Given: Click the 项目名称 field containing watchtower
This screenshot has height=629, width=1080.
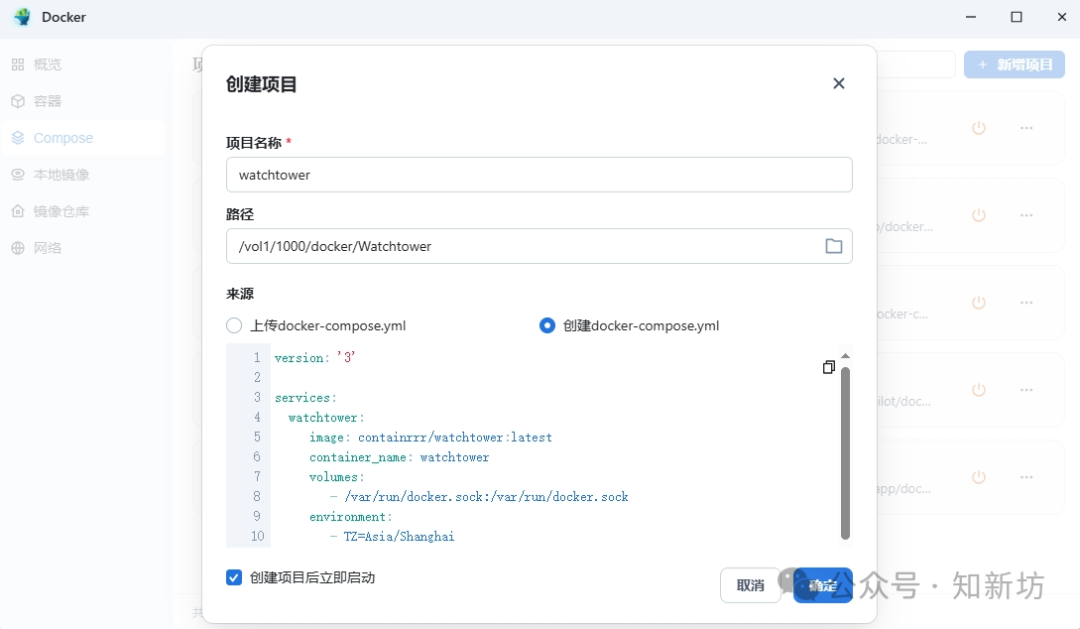Looking at the screenshot, I should [x=539, y=175].
